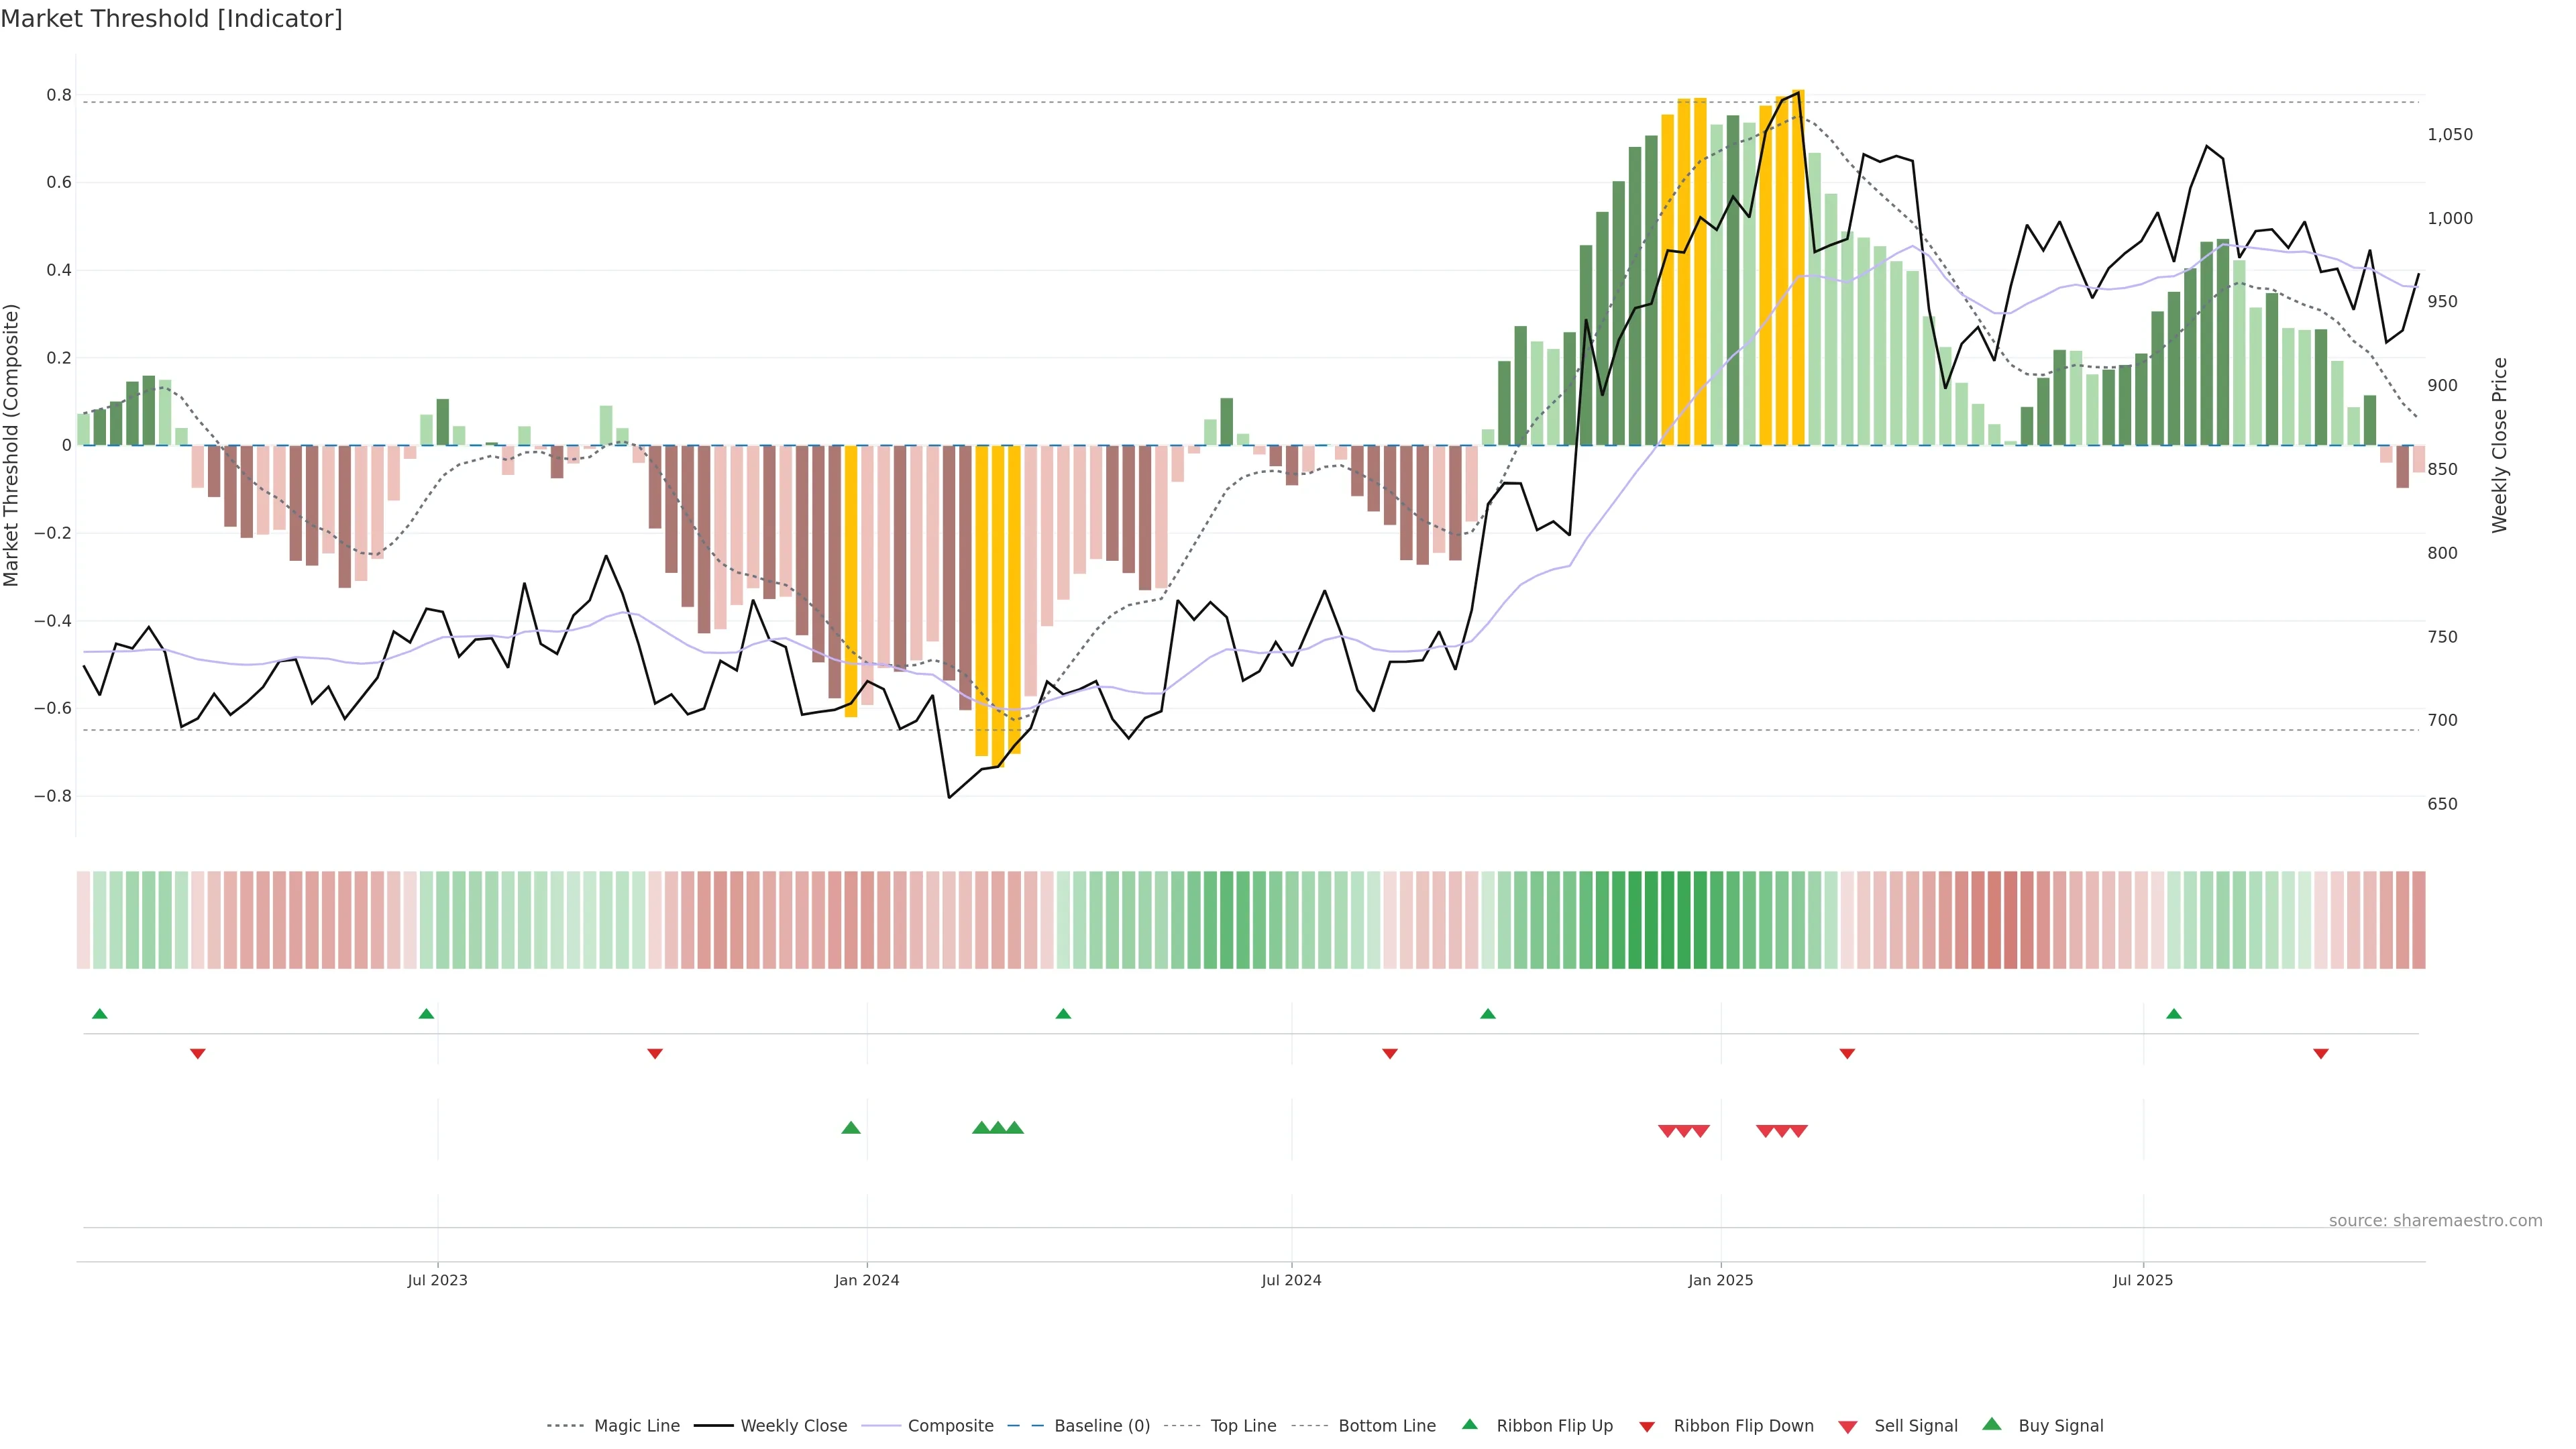Click the sharemaestro.com source text
The image size is (2576, 1449).
pos(2435,1221)
